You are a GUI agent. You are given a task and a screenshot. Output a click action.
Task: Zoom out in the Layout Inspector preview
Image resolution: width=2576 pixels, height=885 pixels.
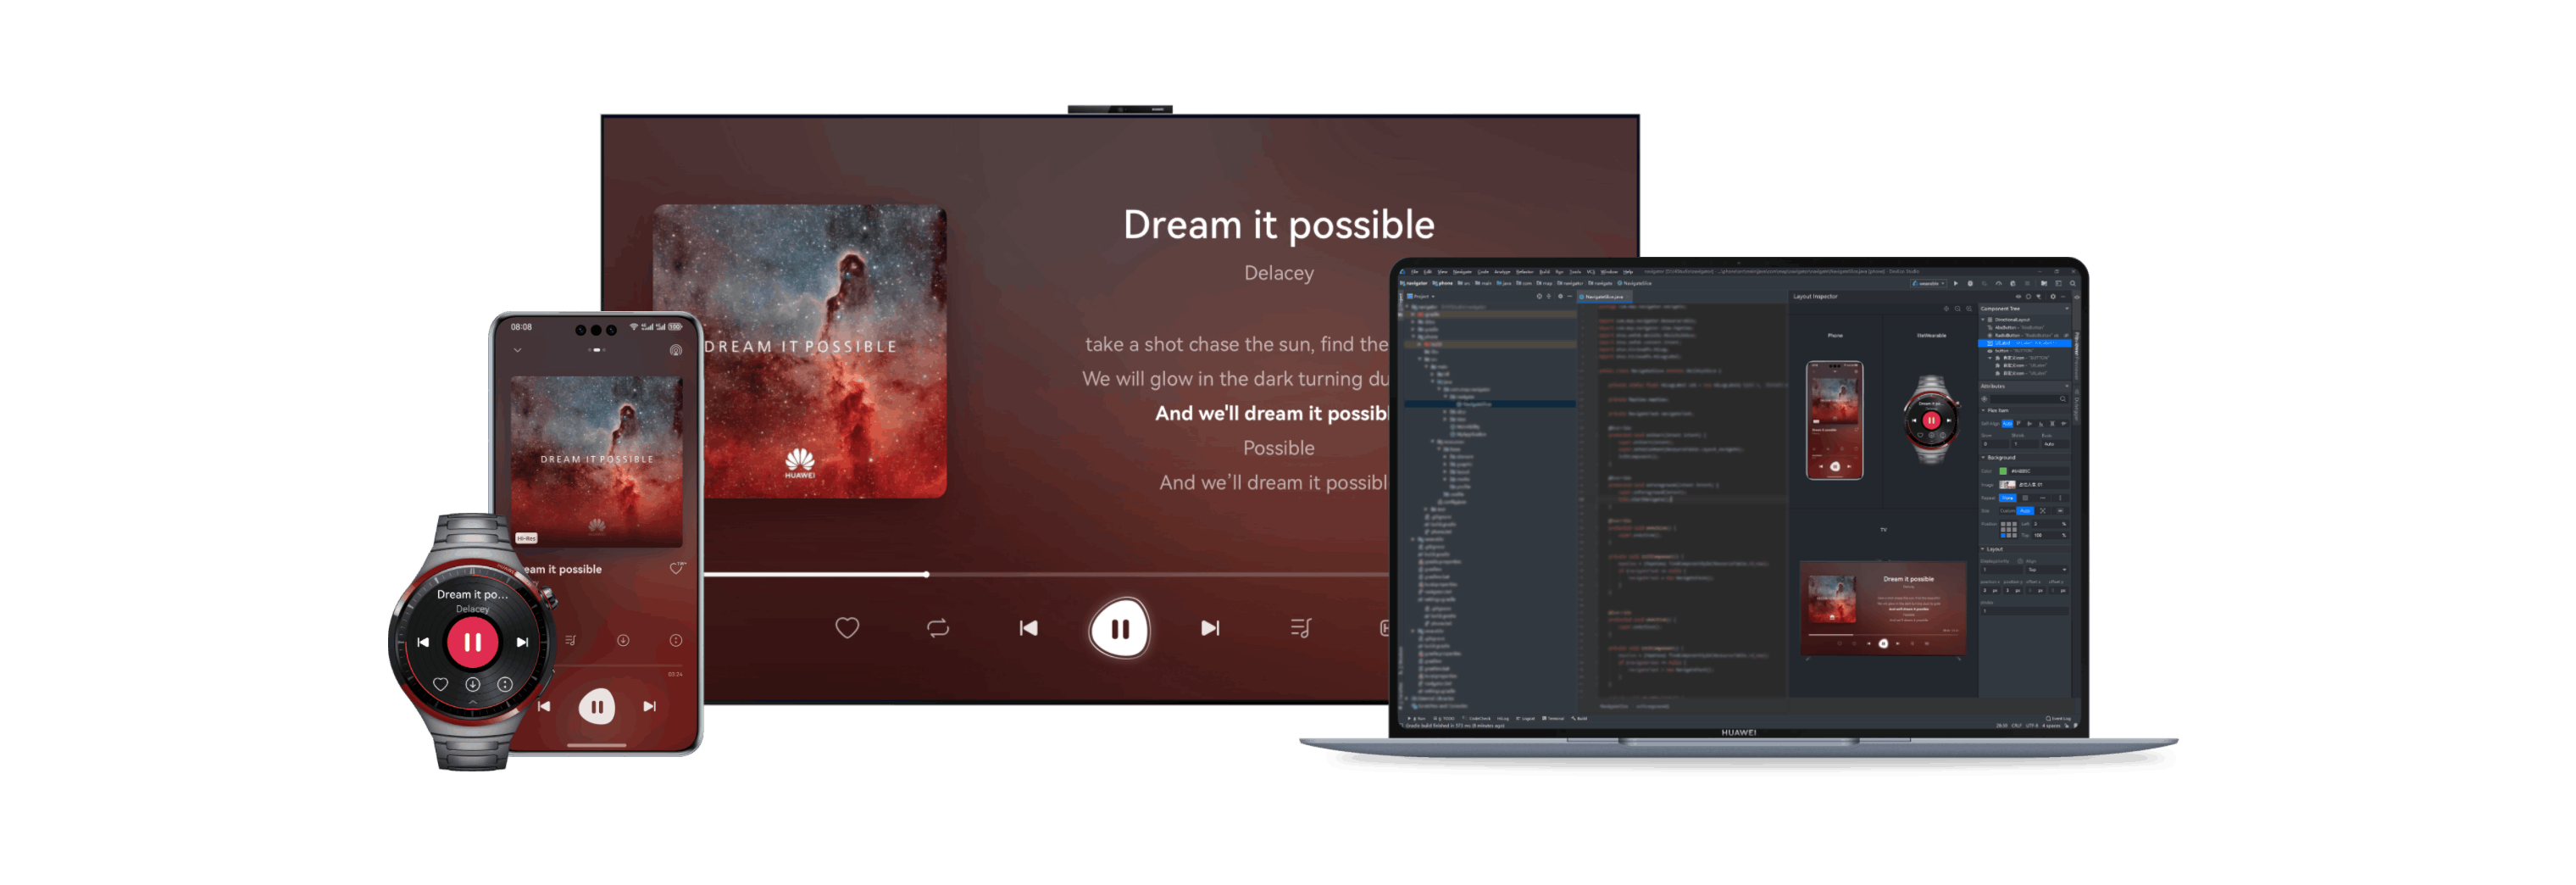pyautogui.click(x=1958, y=309)
